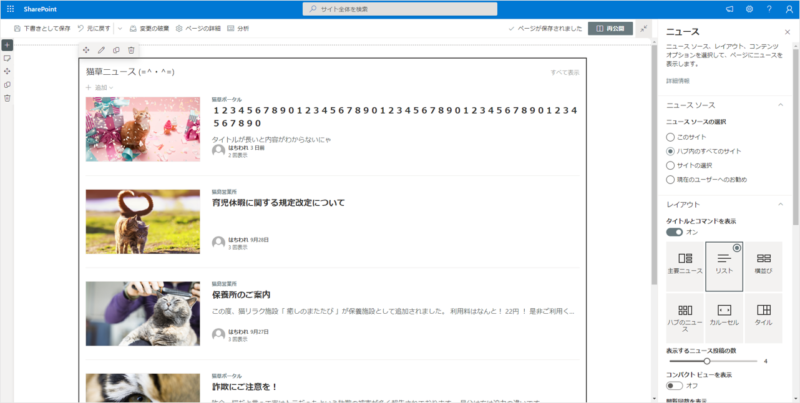This screenshot has height=403, width=800.
Task: Toggle 'タイトルとコマンドを表示' switch off
Action: [675, 231]
